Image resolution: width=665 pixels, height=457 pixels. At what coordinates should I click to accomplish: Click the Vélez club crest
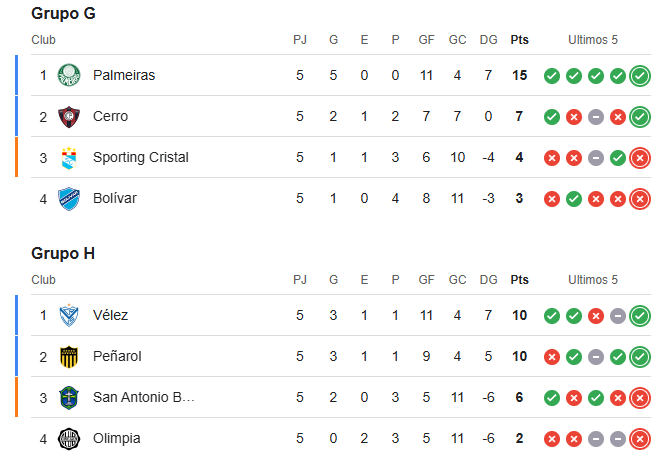[x=69, y=315]
